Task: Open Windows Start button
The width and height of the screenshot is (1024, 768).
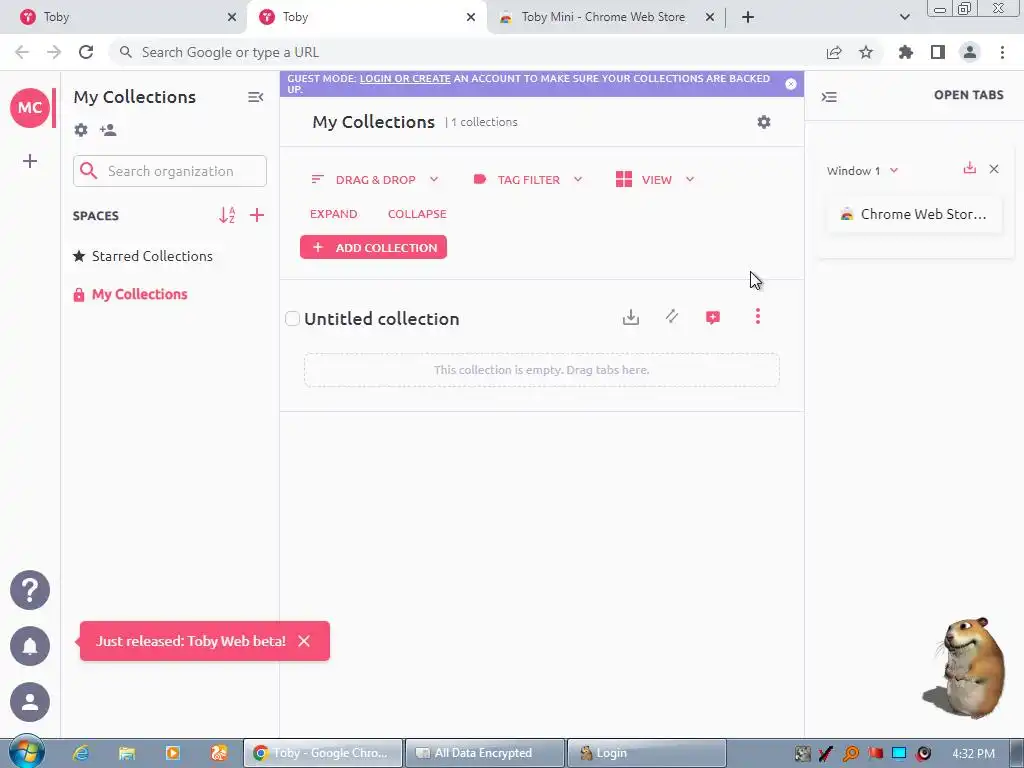Action: [x=26, y=753]
